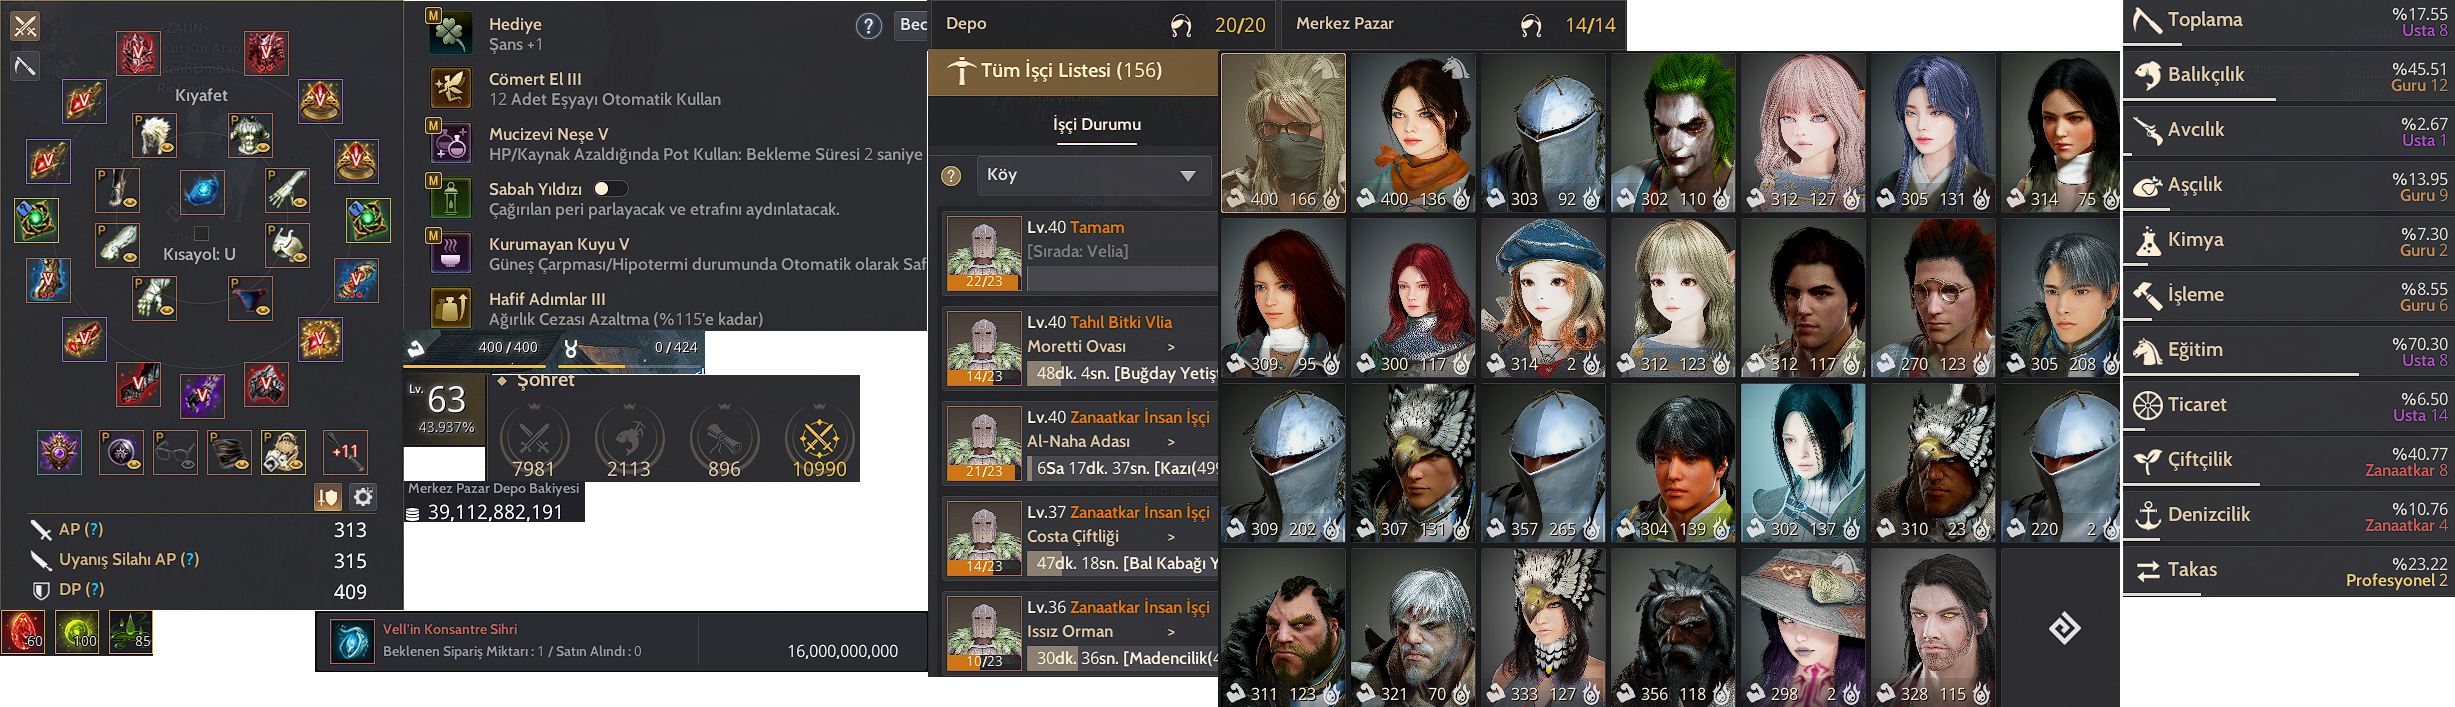Image resolution: width=2455 pixels, height=707 pixels.
Task: Click the Takas exchange arrows icon
Action: point(2146,571)
